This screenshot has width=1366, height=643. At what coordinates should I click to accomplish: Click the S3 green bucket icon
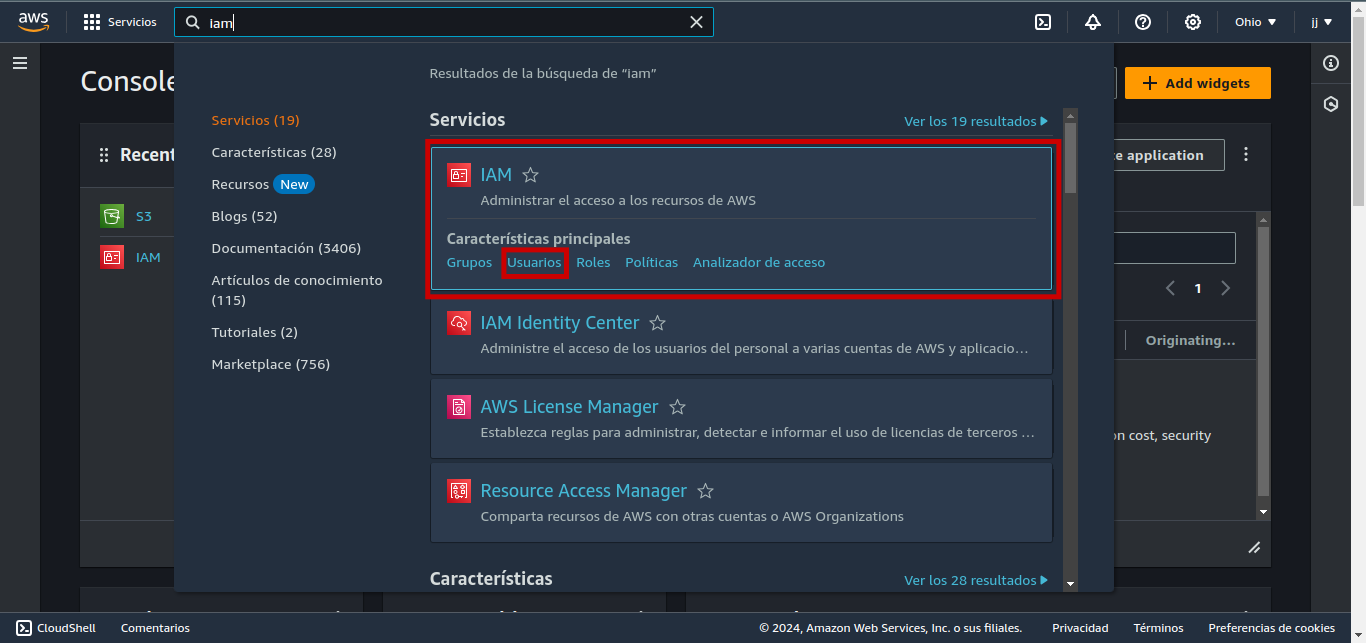point(112,216)
